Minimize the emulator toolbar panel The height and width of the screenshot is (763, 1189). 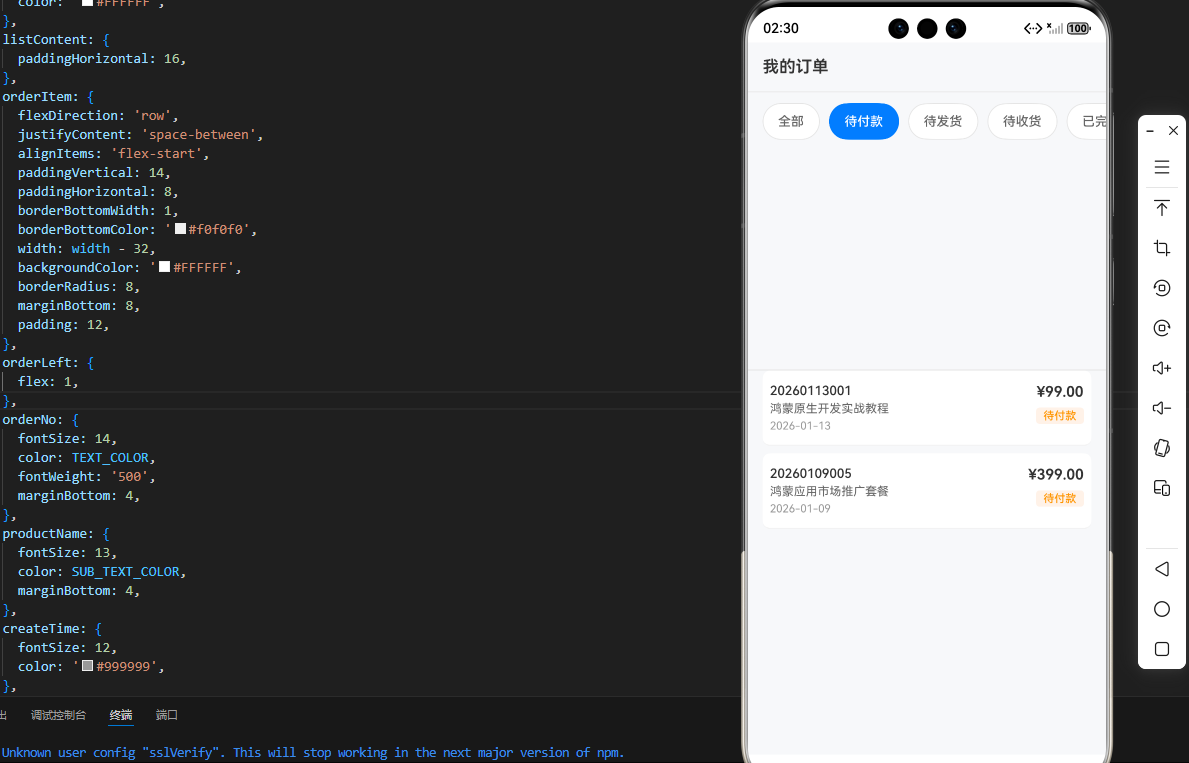1150,131
